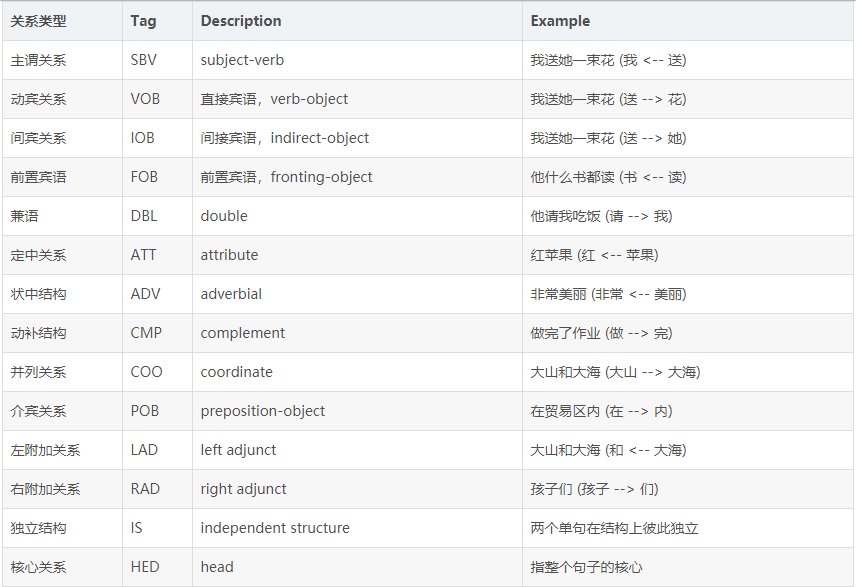The width and height of the screenshot is (856, 587).
Task: Click the 介宾关系 cell
Action: coord(38,411)
